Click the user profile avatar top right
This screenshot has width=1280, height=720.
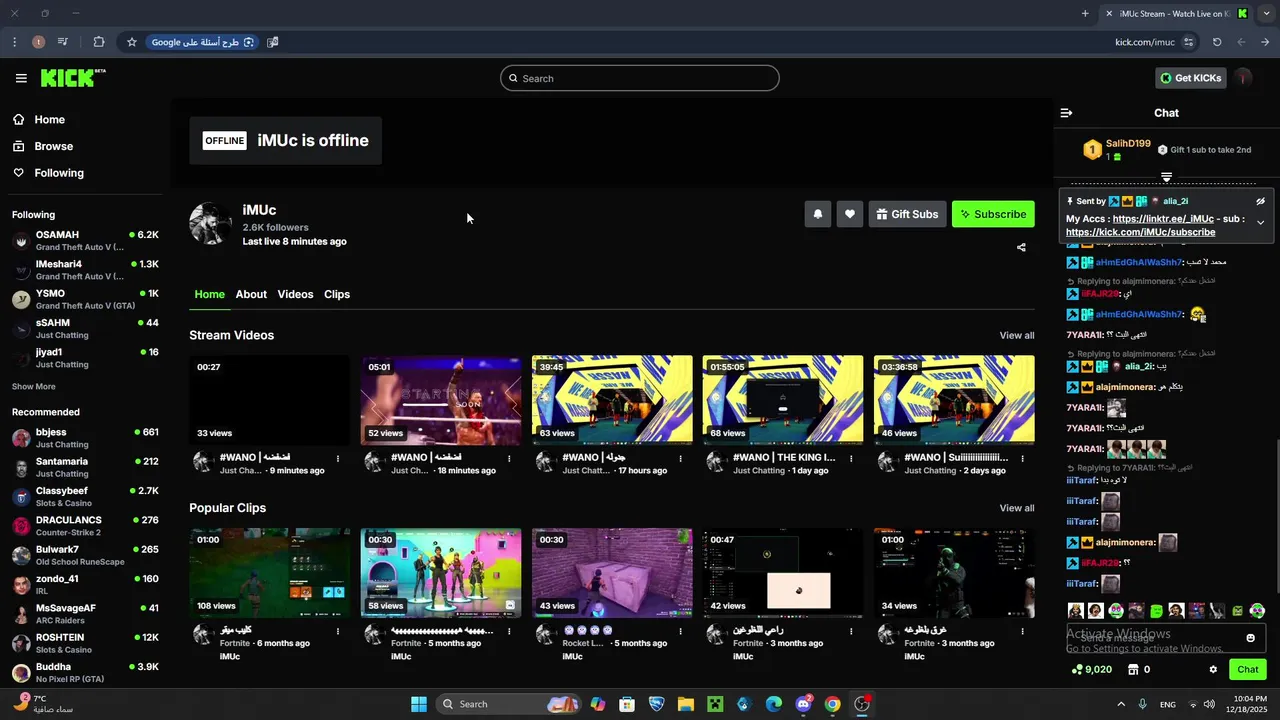pos(1243,78)
